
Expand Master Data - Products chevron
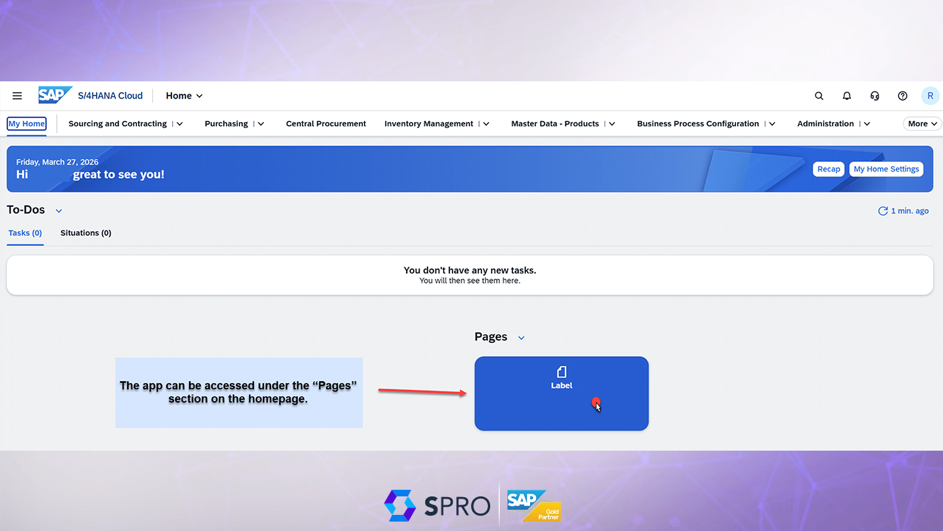pos(612,124)
